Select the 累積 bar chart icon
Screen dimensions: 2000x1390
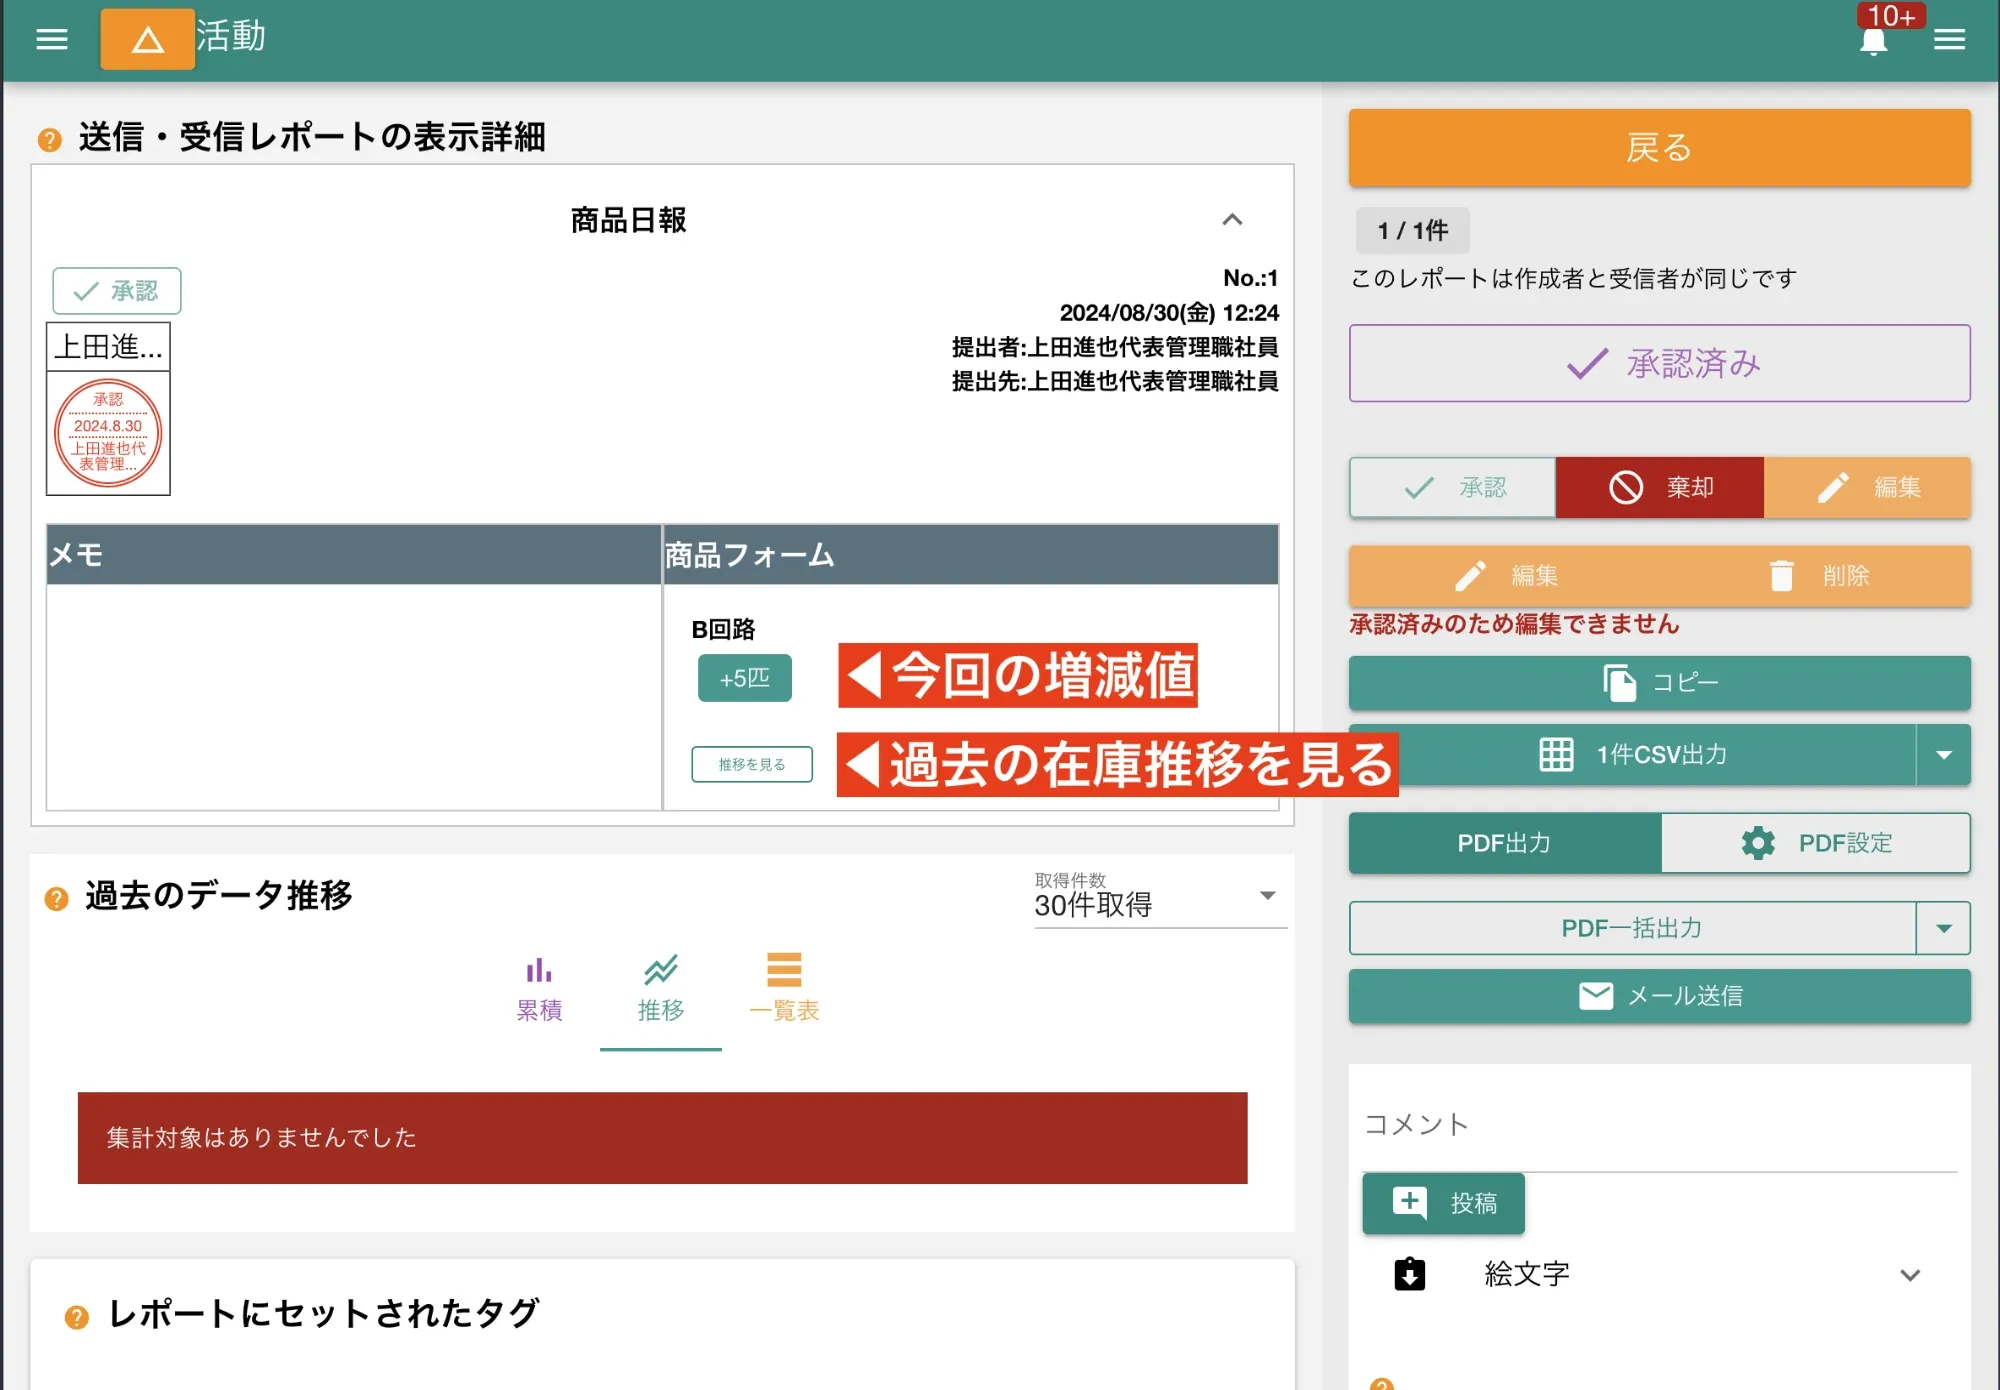click(x=538, y=969)
